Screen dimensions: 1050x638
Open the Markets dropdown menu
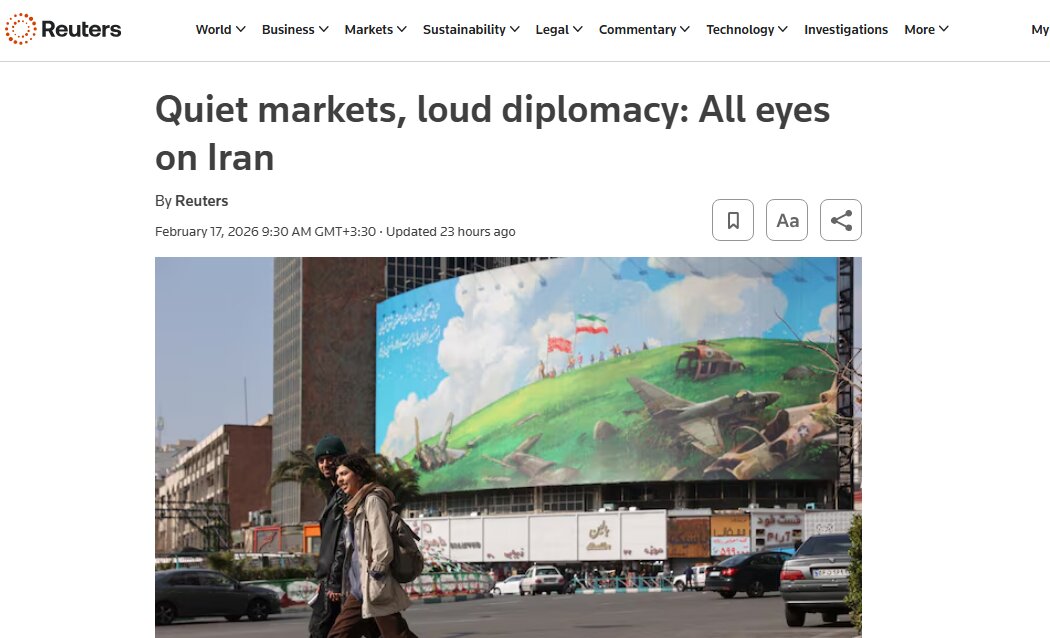tap(375, 29)
